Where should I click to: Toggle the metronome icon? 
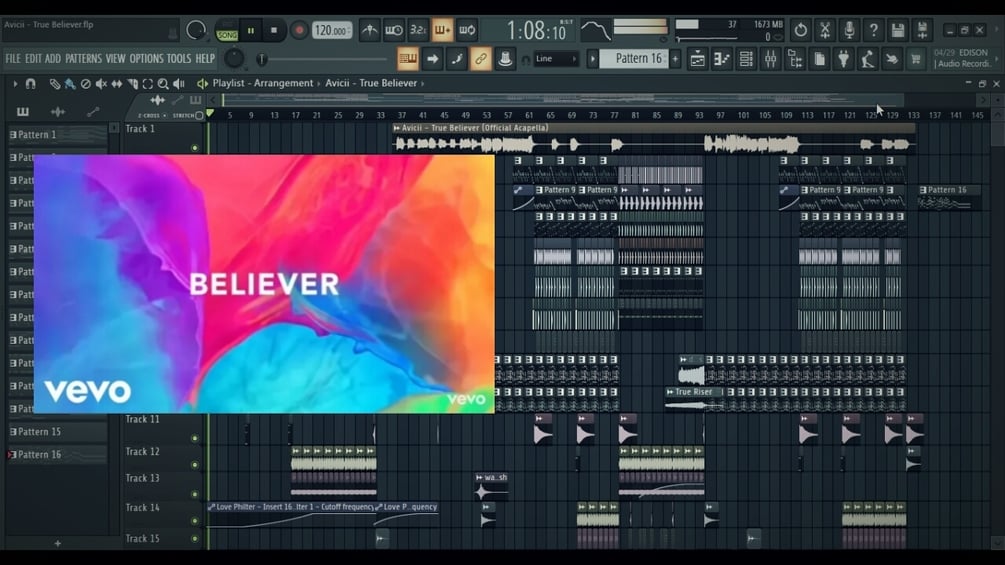(369, 30)
